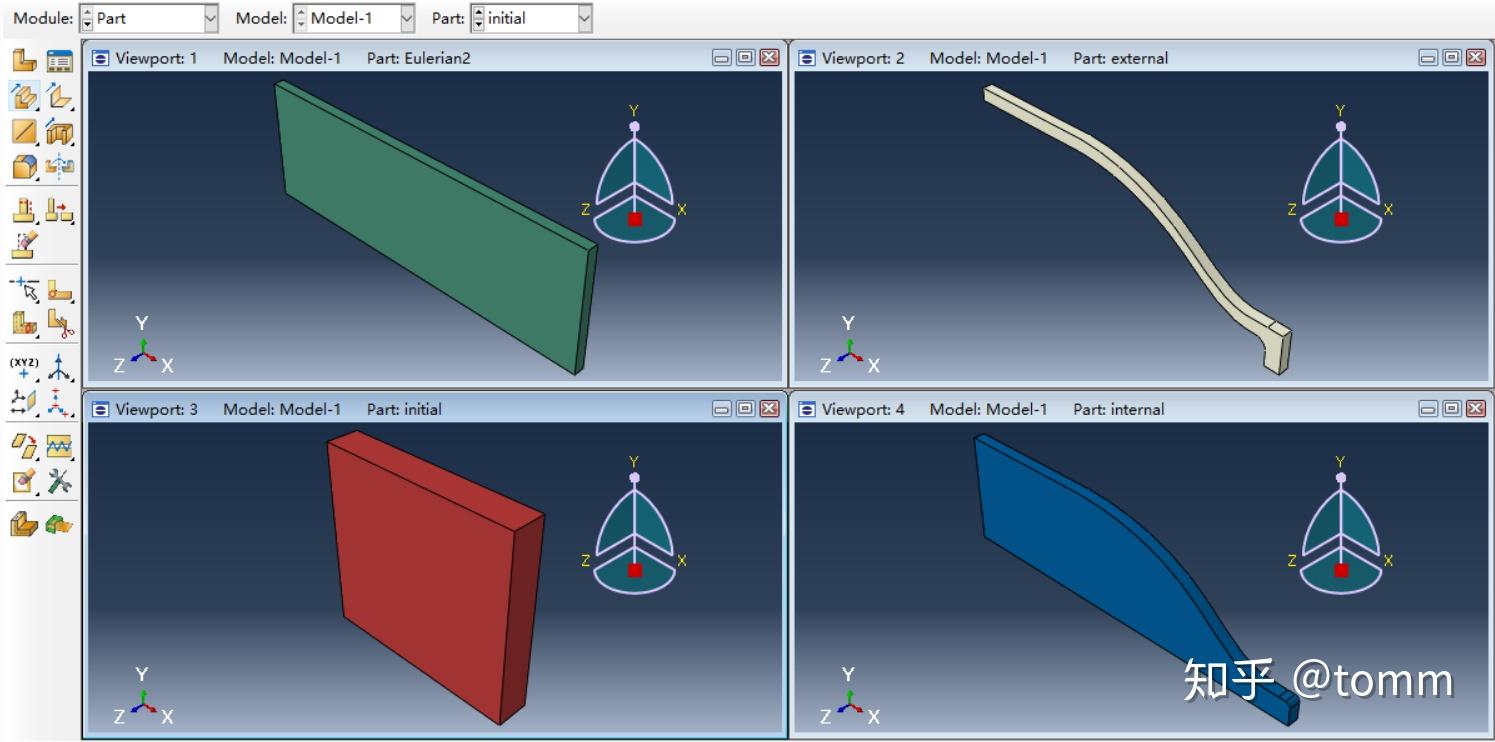Select the Create Round or Fillet tool

(24, 166)
